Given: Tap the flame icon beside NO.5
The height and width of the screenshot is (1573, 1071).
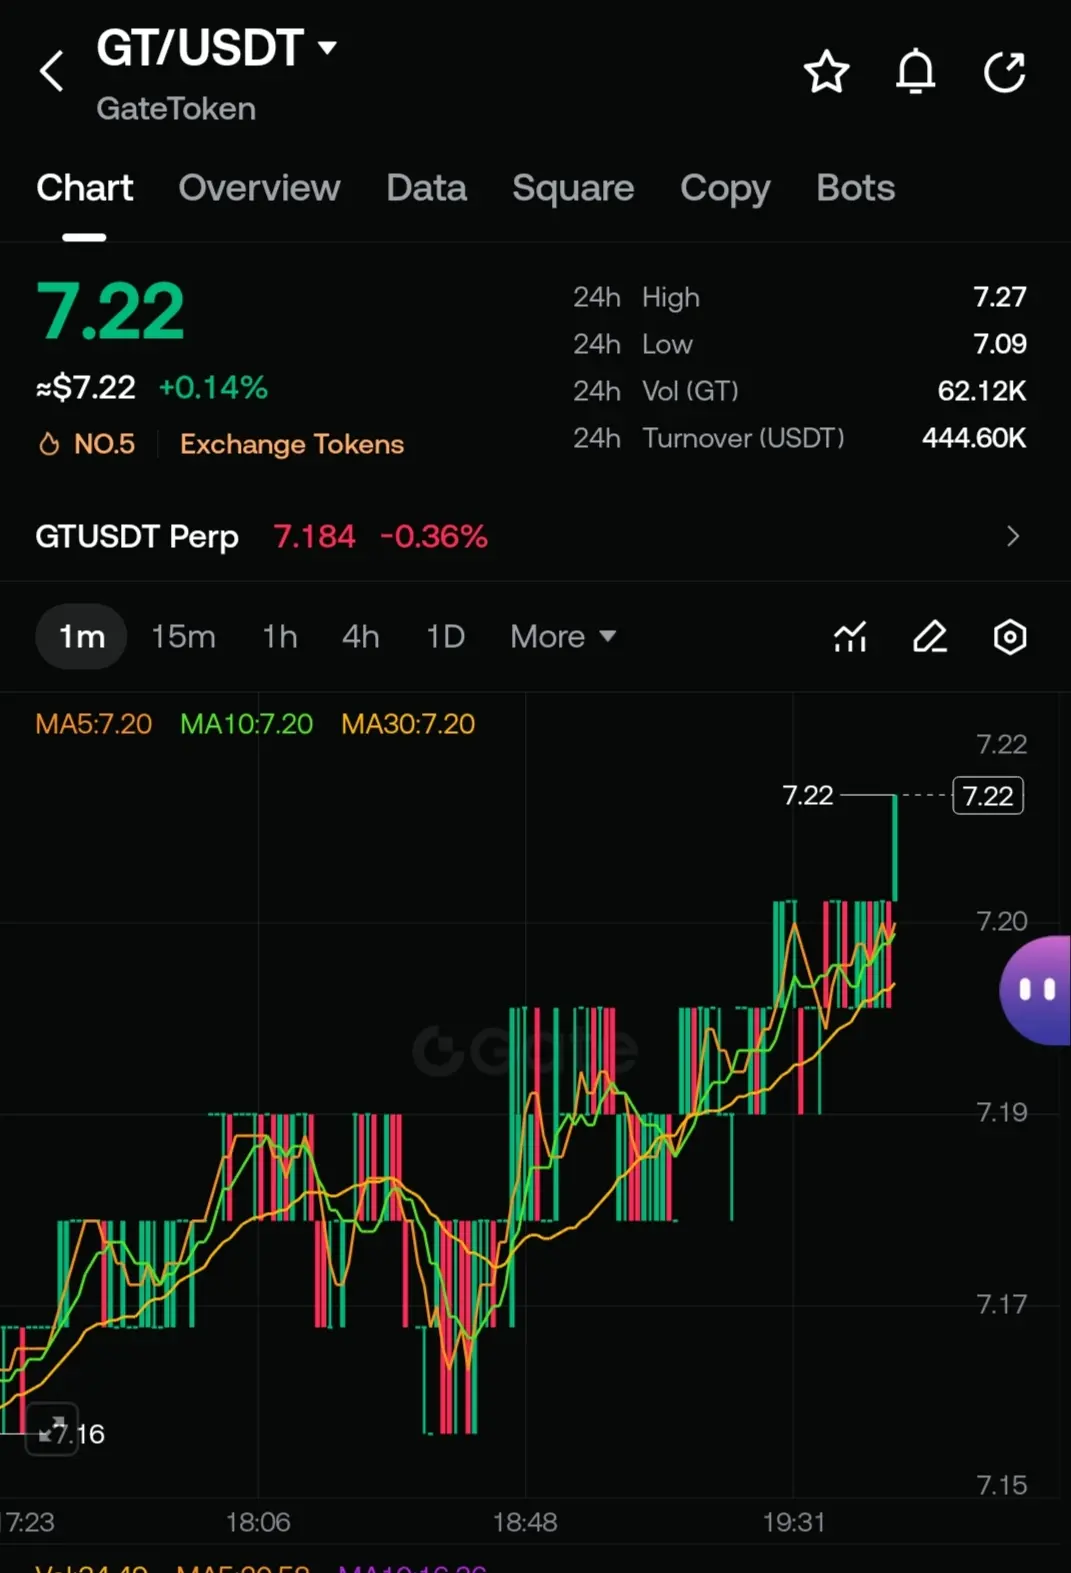Looking at the screenshot, I should click(x=49, y=444).
